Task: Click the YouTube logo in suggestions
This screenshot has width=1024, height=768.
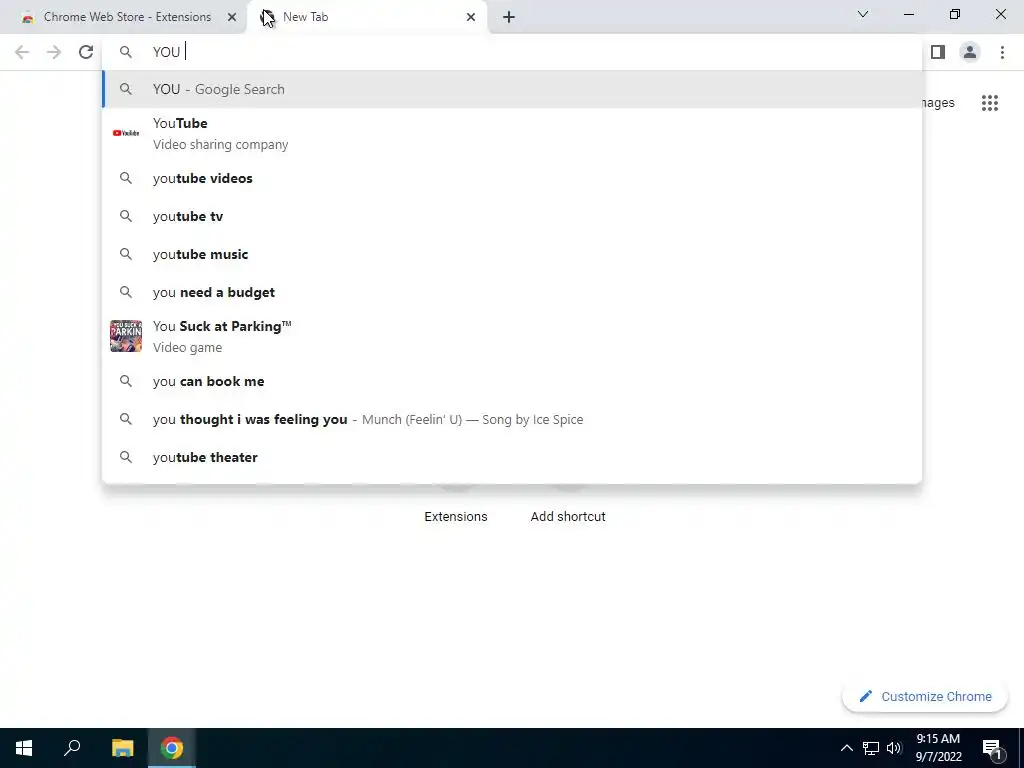Action: tap(126, 133)
